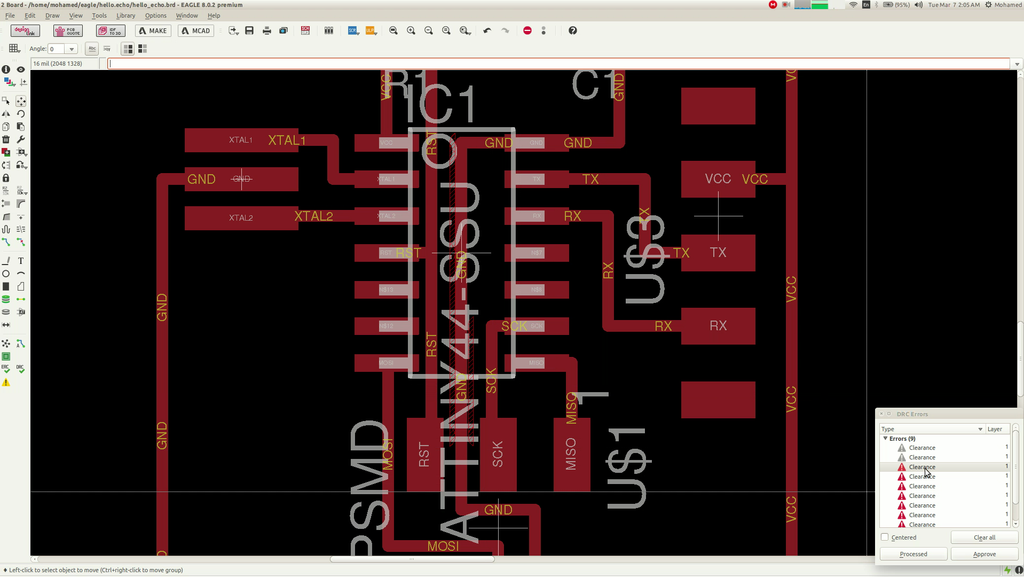Open the Design Link button in toolbar

point(25,31)
